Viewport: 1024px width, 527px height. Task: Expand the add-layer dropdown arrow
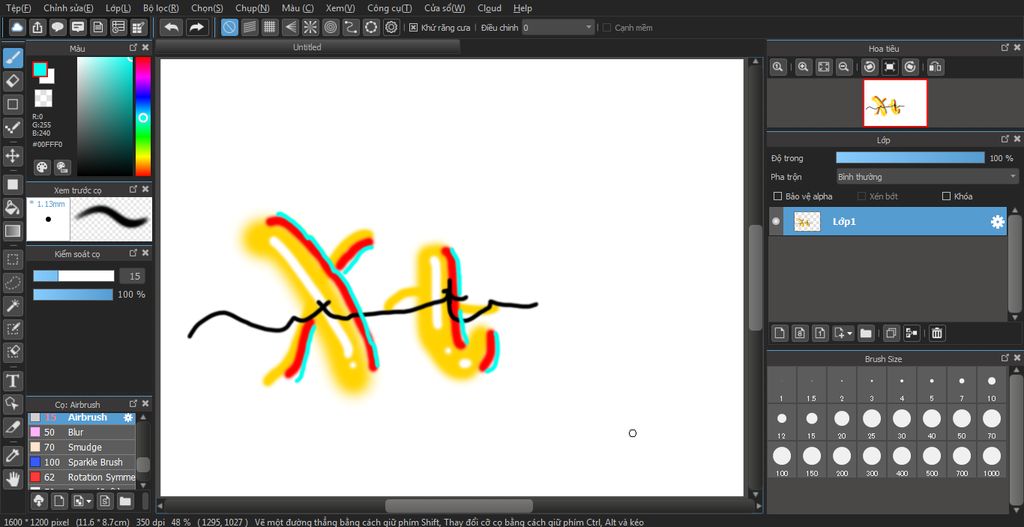pos(849,333)
